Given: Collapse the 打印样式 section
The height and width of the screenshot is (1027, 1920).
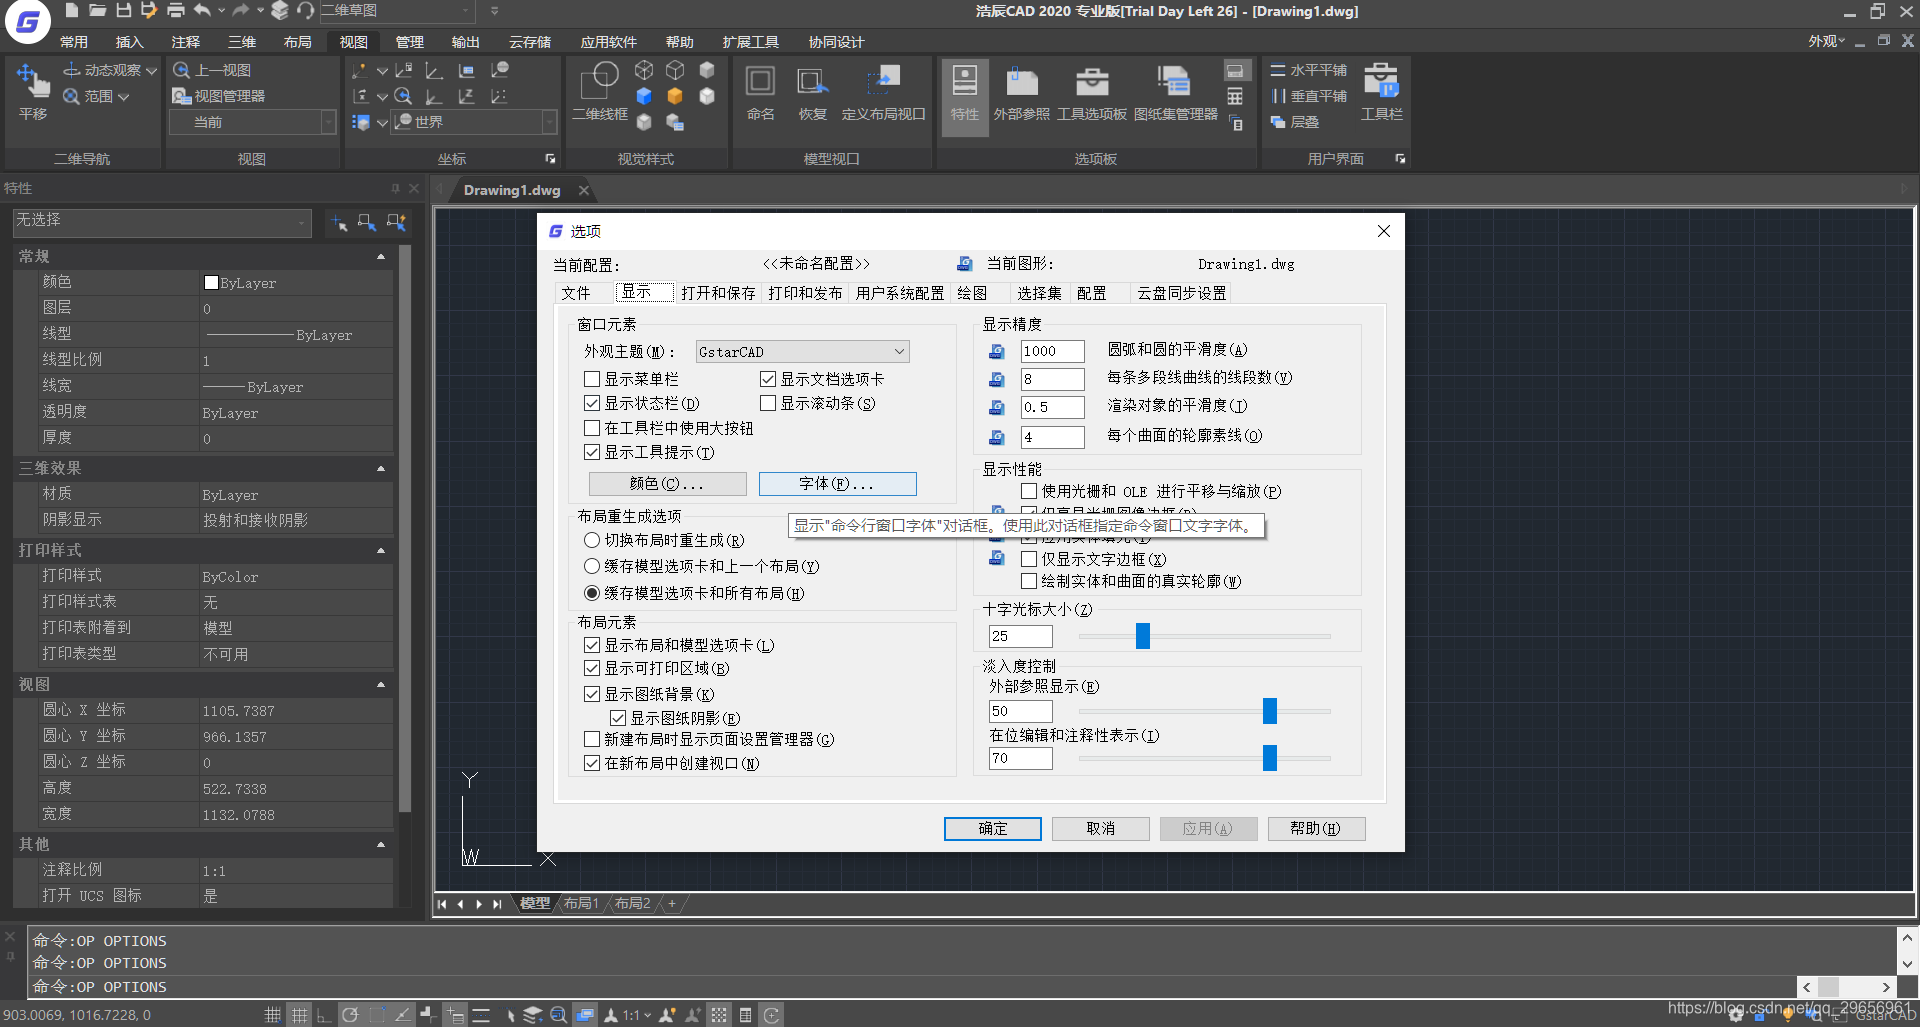Looking at the screenshot, I should click(x=381, y=551).
